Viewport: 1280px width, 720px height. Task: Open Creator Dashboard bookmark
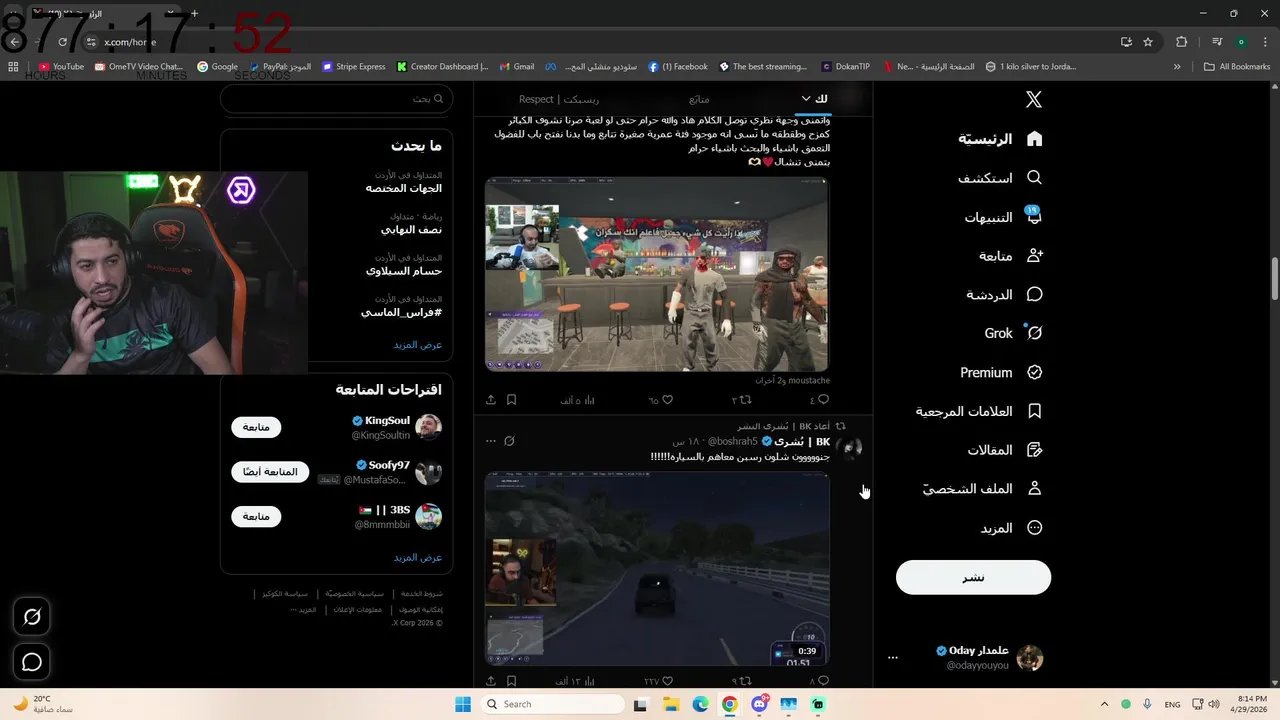pos(442,67)
